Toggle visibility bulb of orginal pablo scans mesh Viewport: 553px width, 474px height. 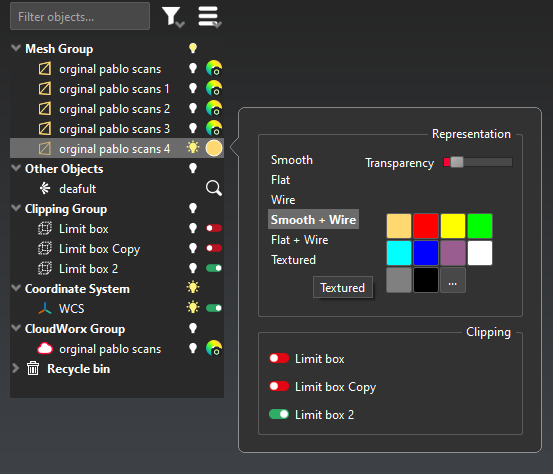(x=193, y=68)
